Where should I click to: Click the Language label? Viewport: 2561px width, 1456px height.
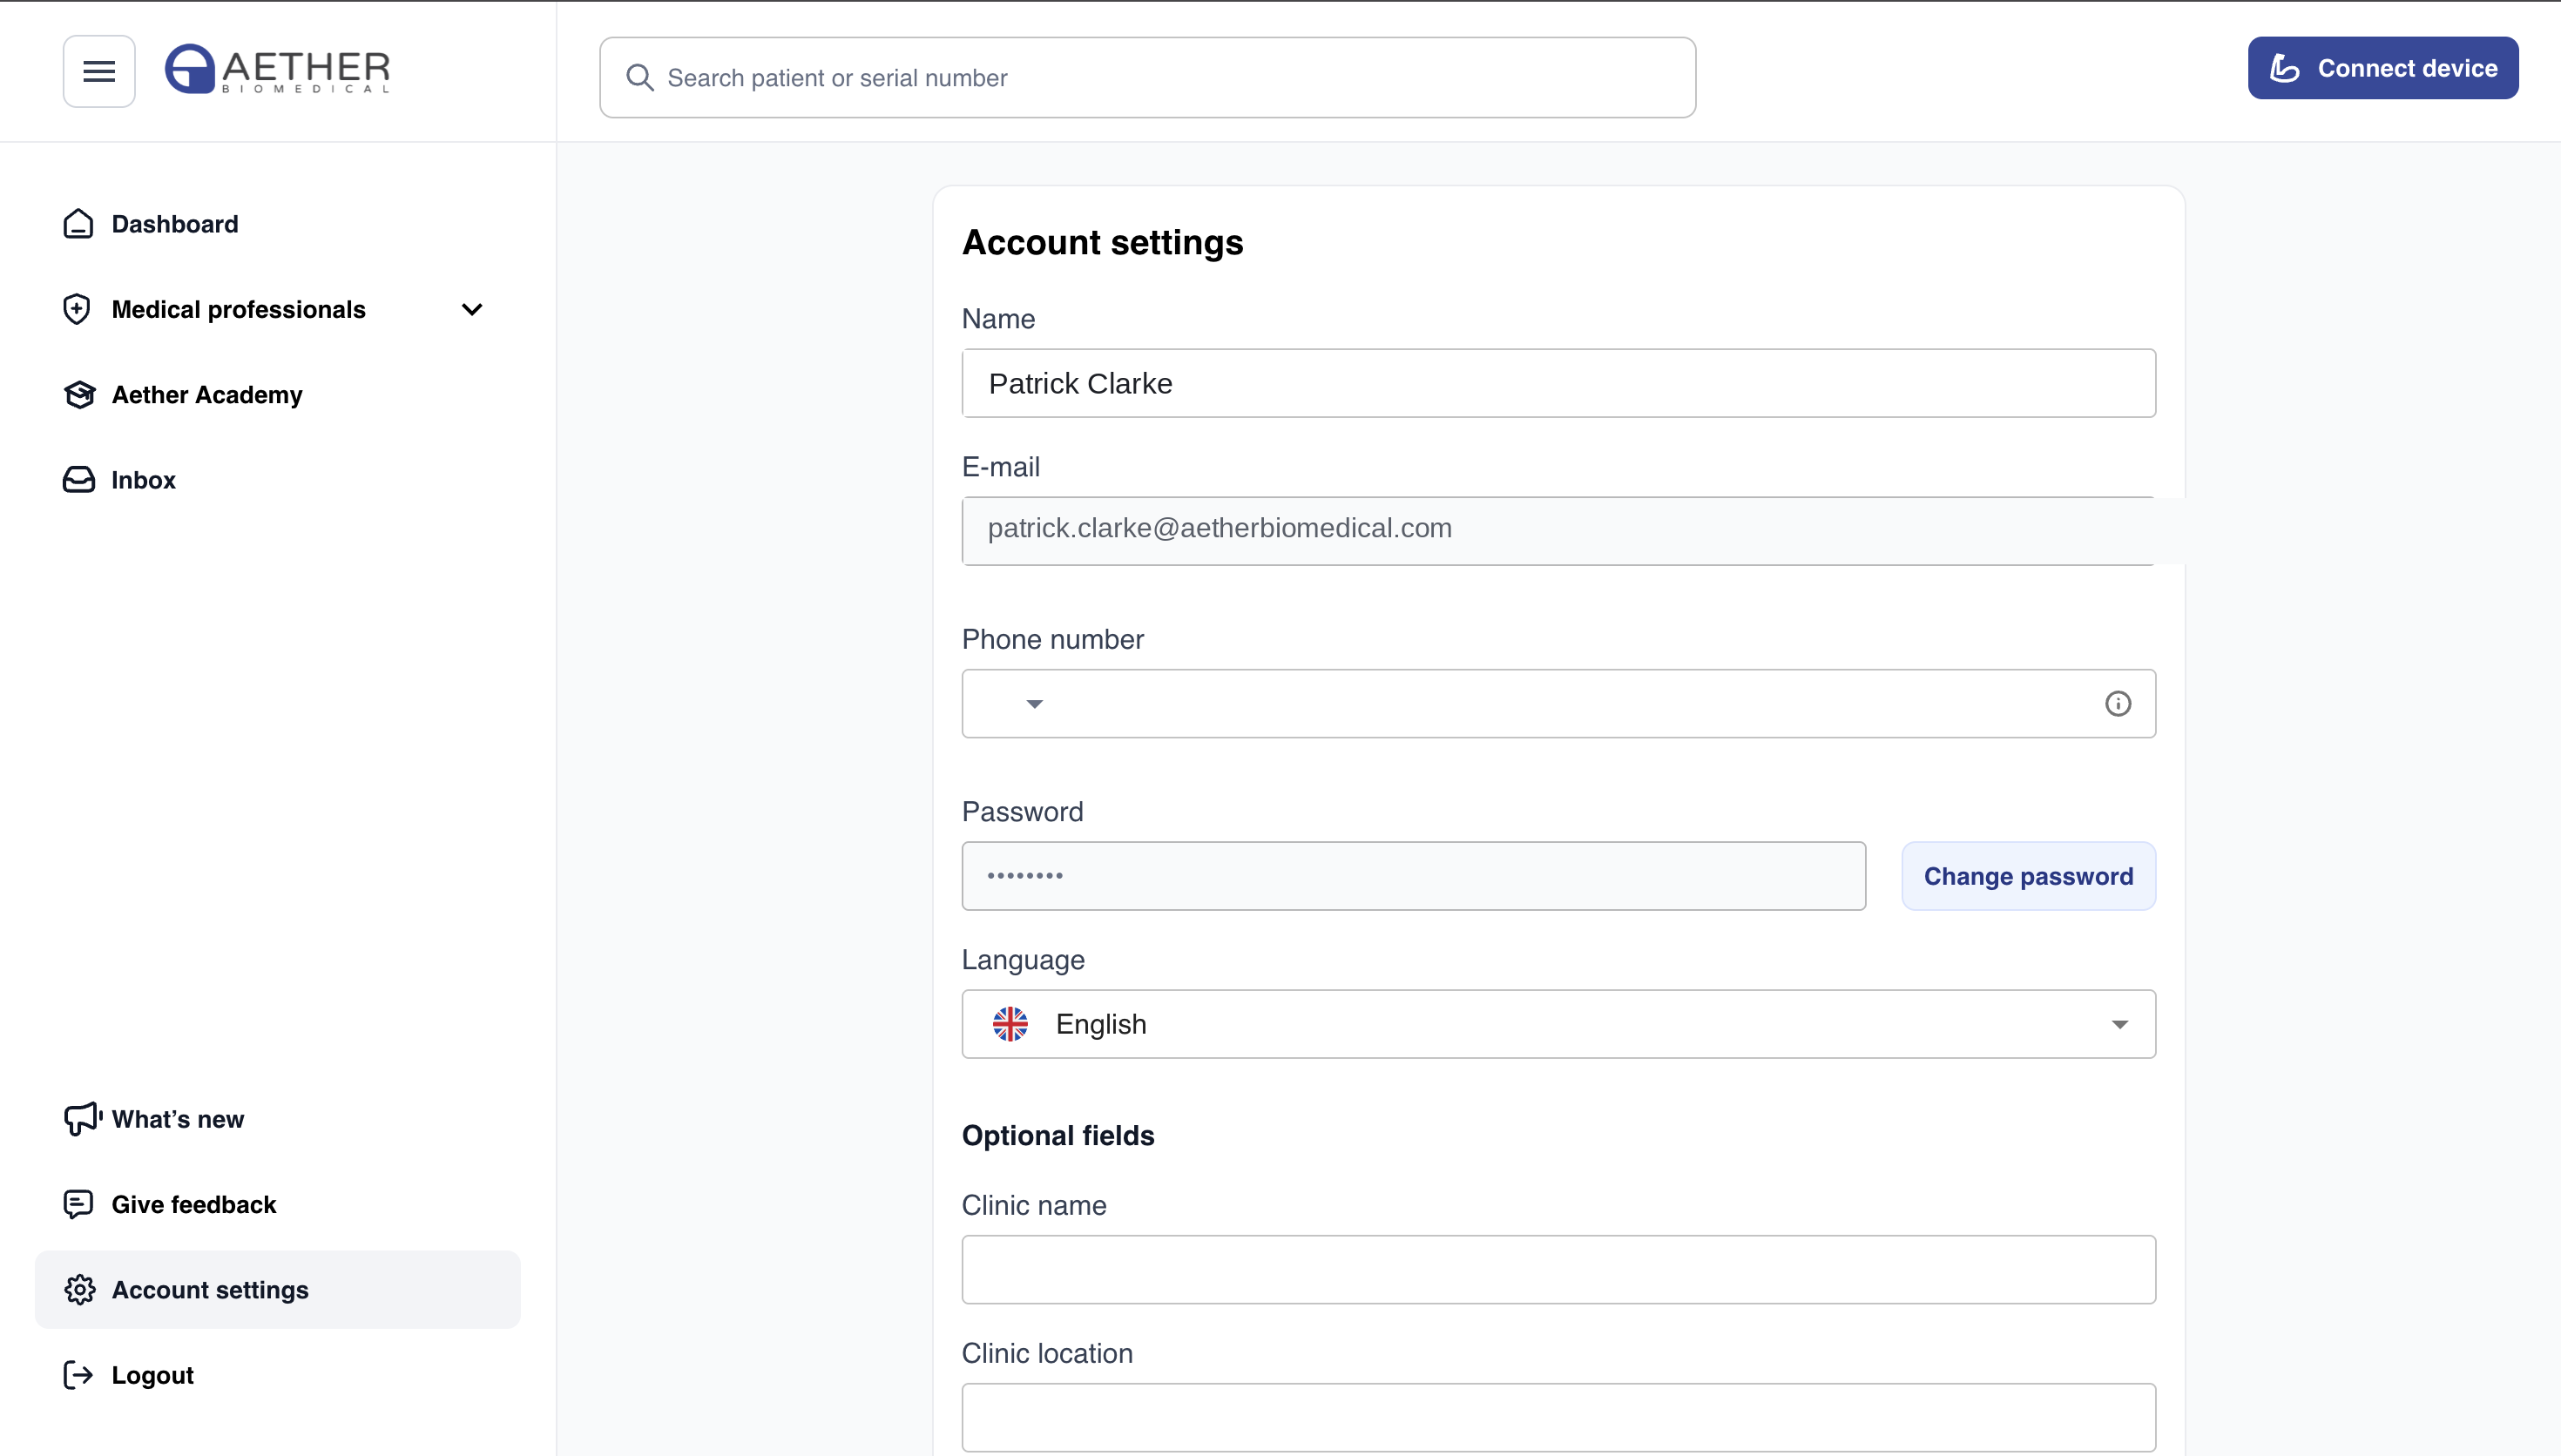point(1023,960)
